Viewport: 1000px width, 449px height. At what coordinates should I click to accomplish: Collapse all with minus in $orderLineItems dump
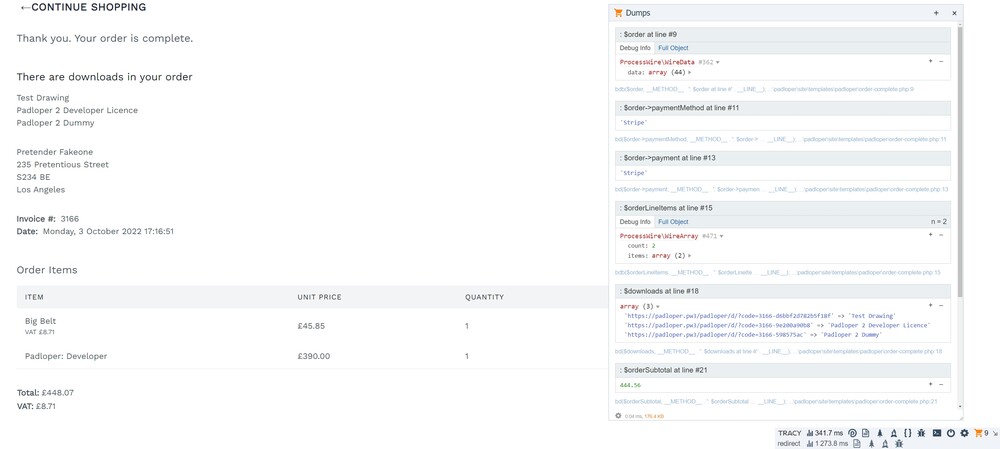(941, 235)
